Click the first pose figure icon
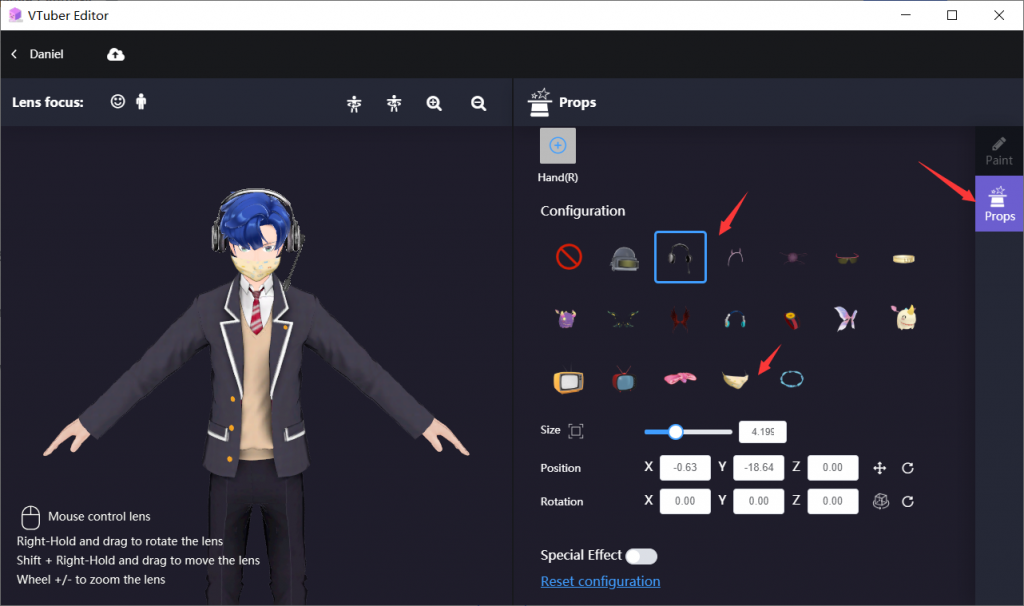Image resolution: width=1024 pixels, height=606 pixels. (x=354, y=103)
